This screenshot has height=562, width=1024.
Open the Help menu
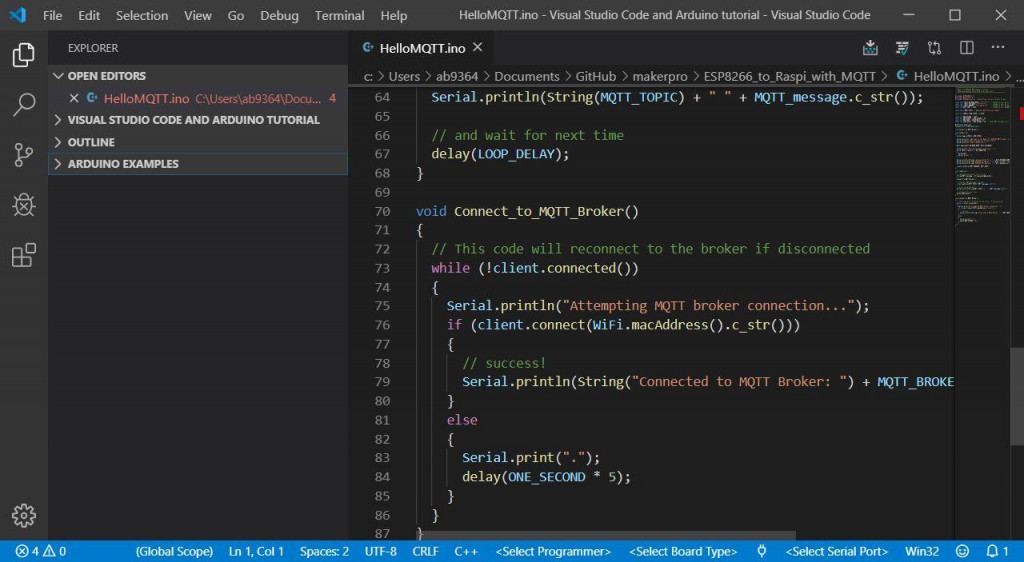pos(394,15)
